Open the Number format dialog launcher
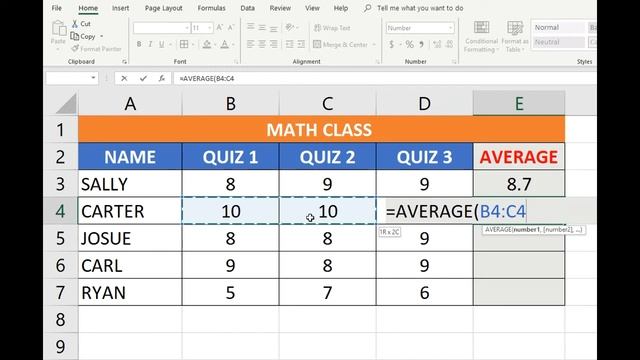Screen dimensions: 640x360 (x=454, y=62)
